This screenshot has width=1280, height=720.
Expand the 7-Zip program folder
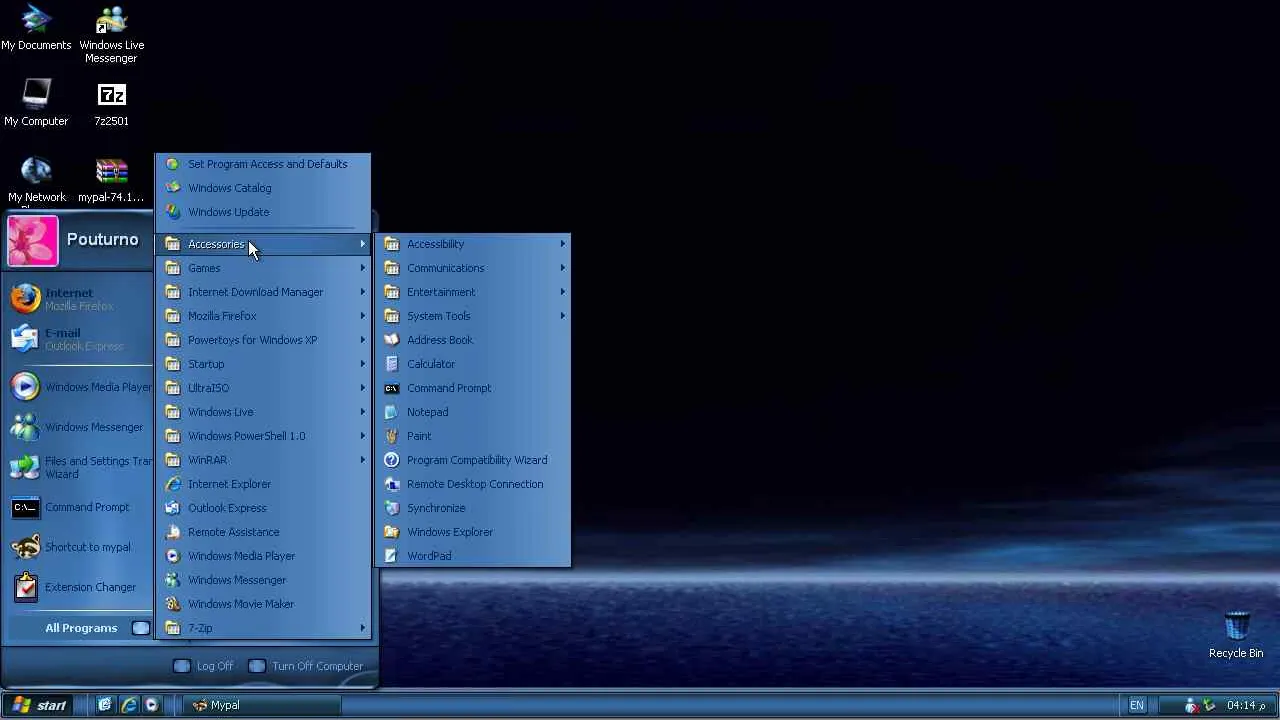(x=263, y=628)
